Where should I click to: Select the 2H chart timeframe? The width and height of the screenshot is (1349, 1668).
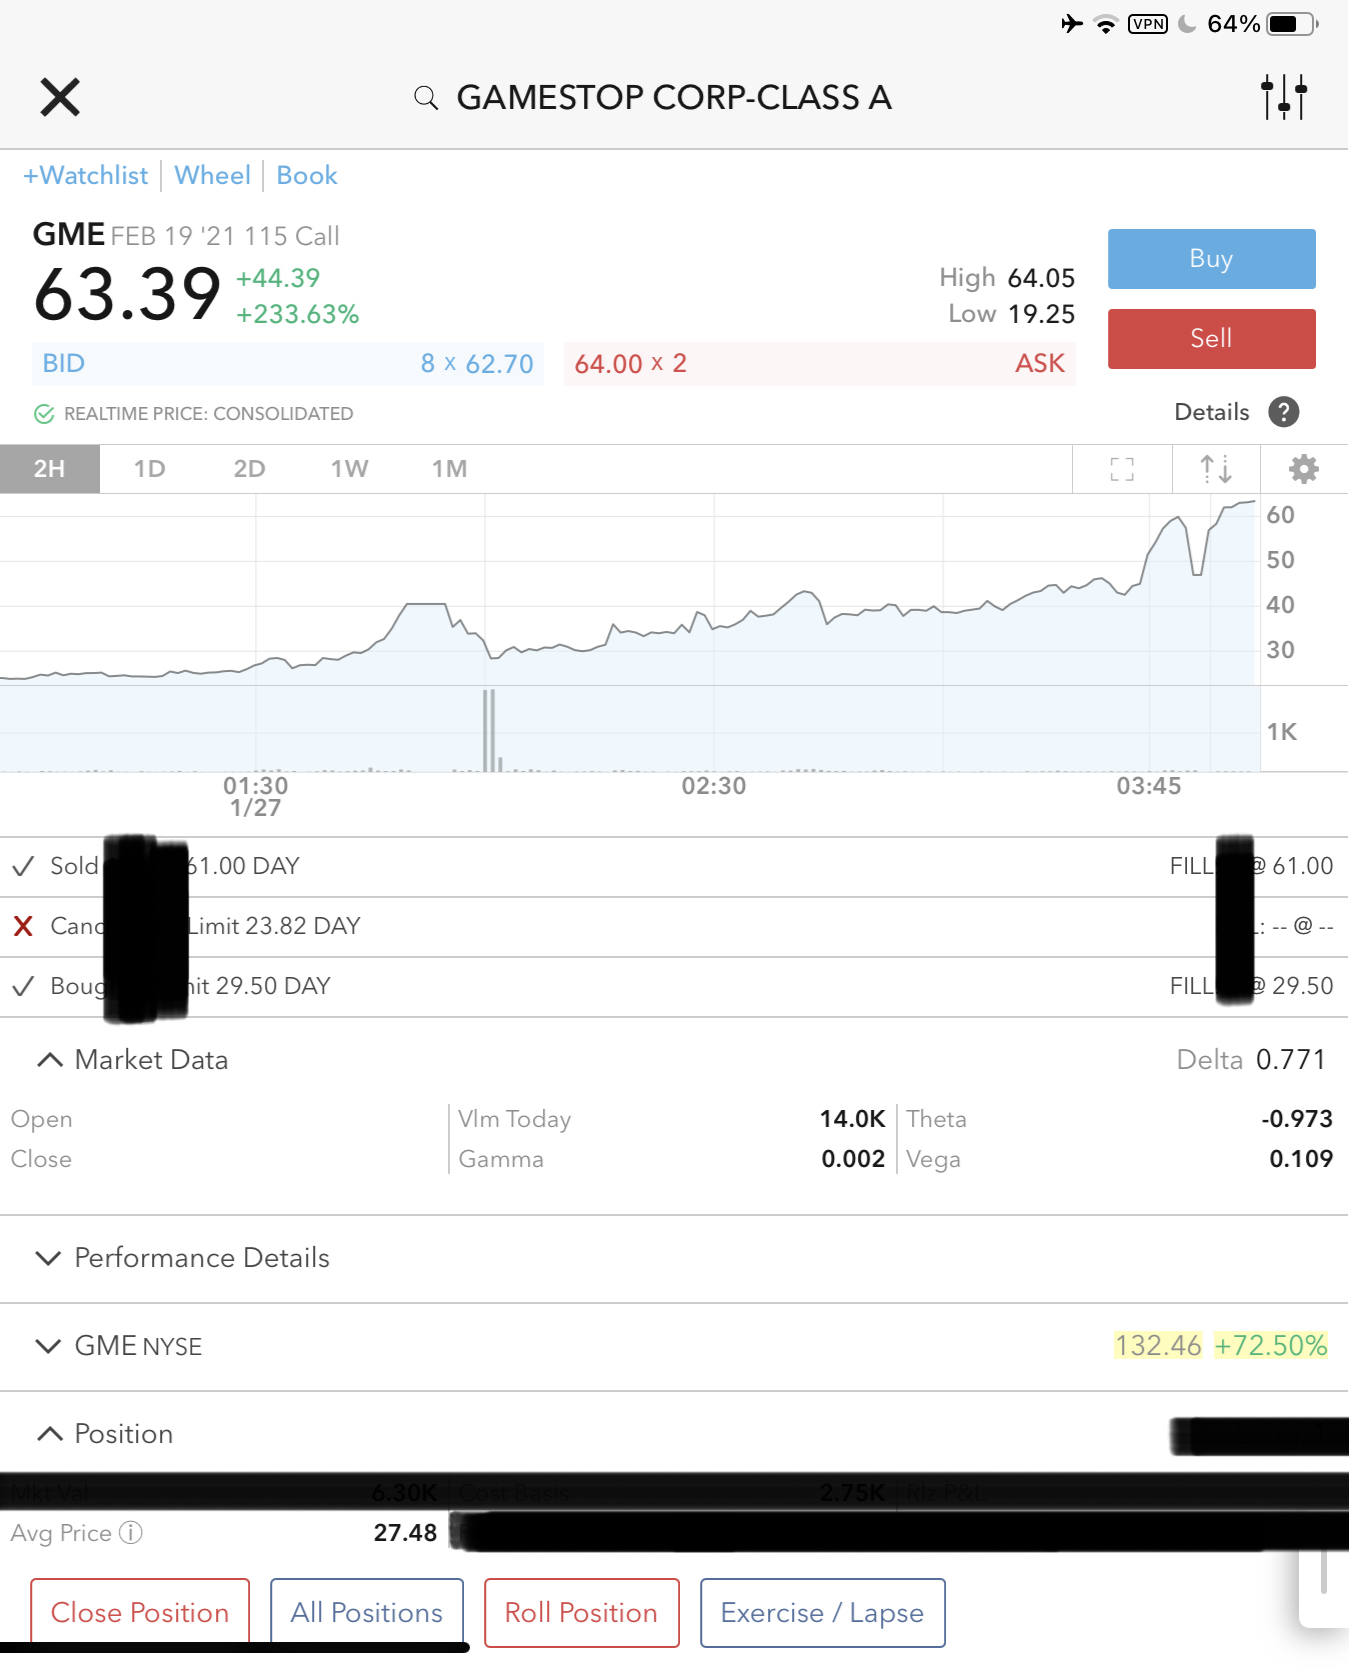[49, 469]
